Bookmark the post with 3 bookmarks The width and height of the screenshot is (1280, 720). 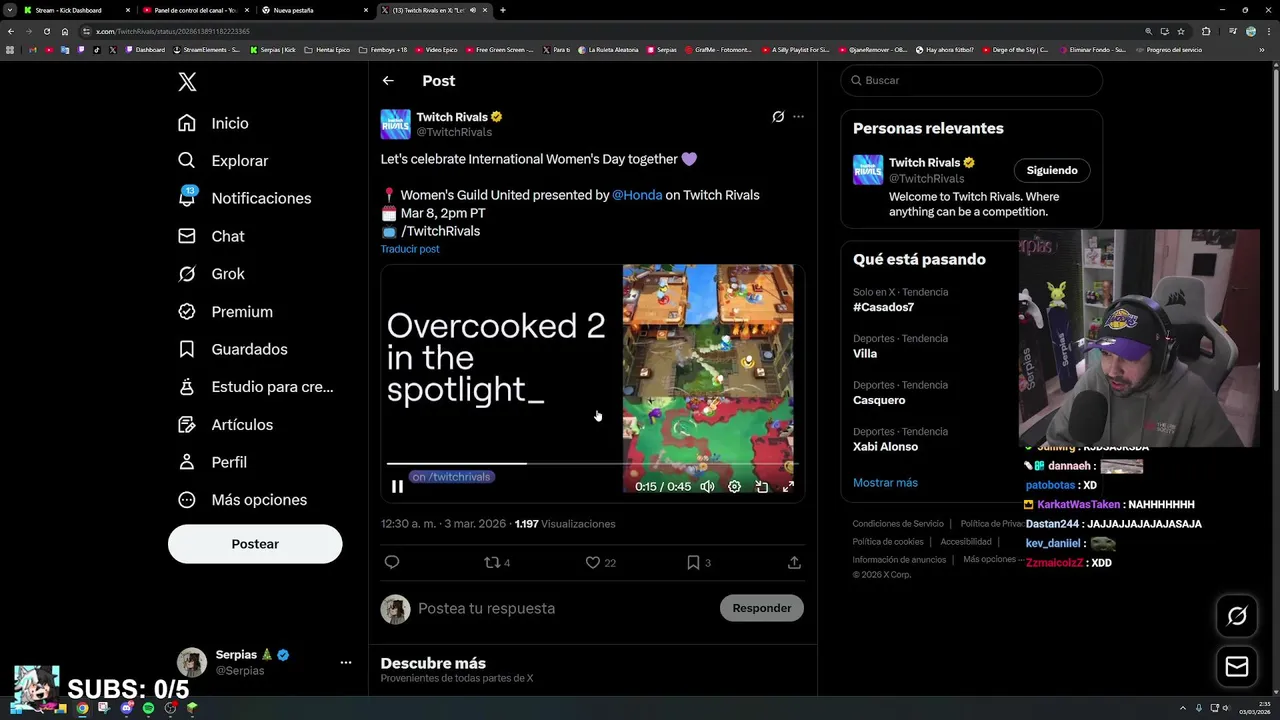coord(698,563)
